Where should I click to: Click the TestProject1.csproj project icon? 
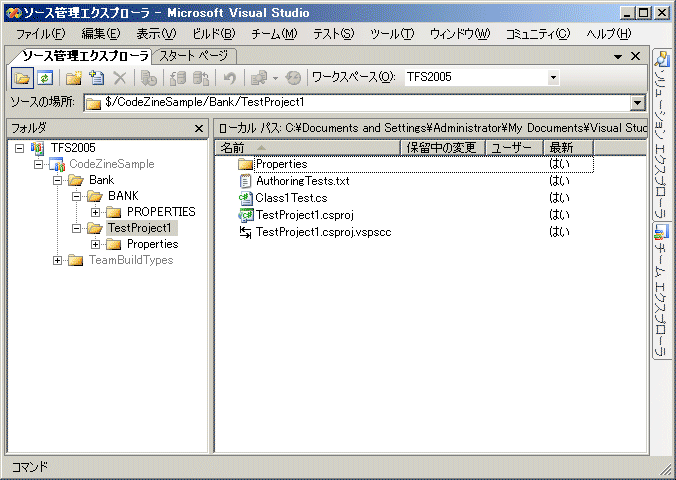[x=246, y=215]
